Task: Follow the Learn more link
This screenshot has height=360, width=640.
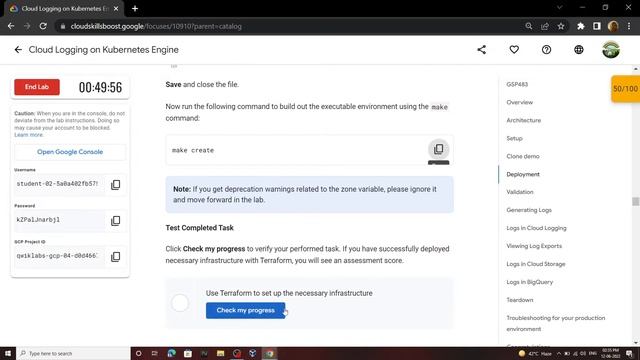Action: click(29, 135)
